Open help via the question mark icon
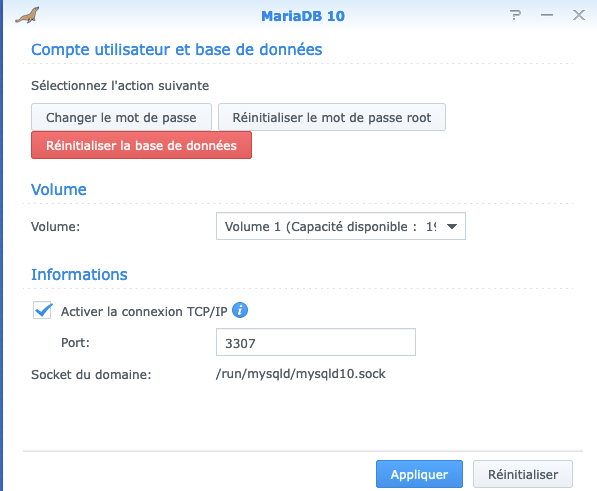 point(515,15)
